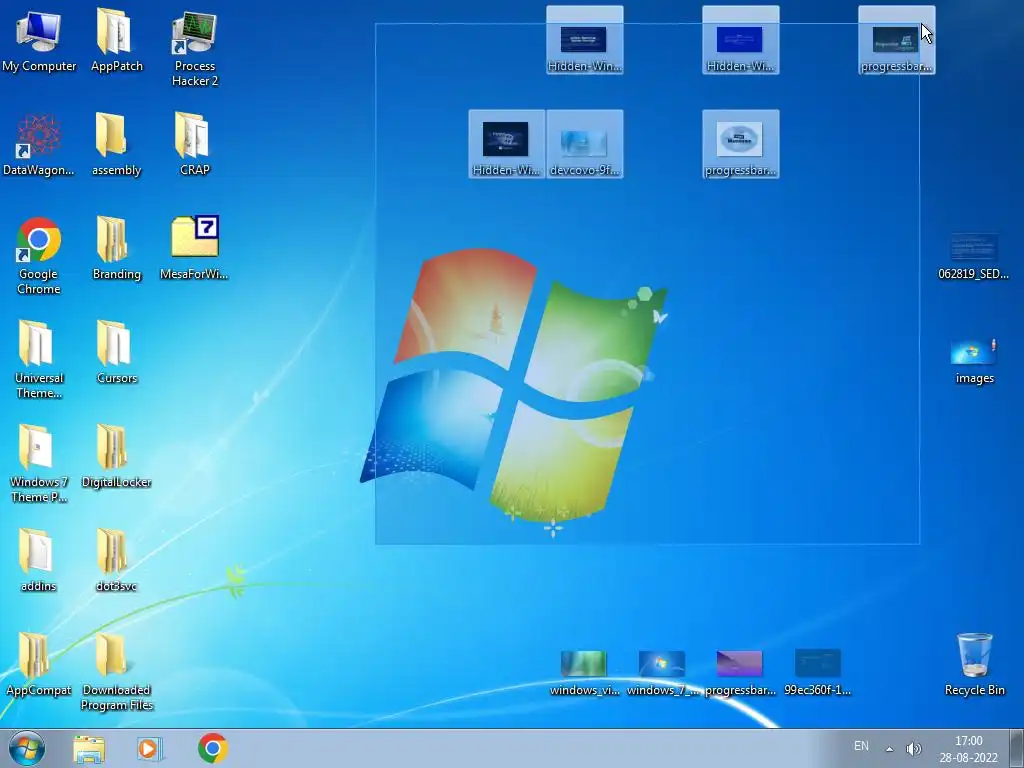Select the Windows 7 Theme P... folder
The width and height of the screenshot is (1024, 768).
pyautogui.click(x=39, y=464)
